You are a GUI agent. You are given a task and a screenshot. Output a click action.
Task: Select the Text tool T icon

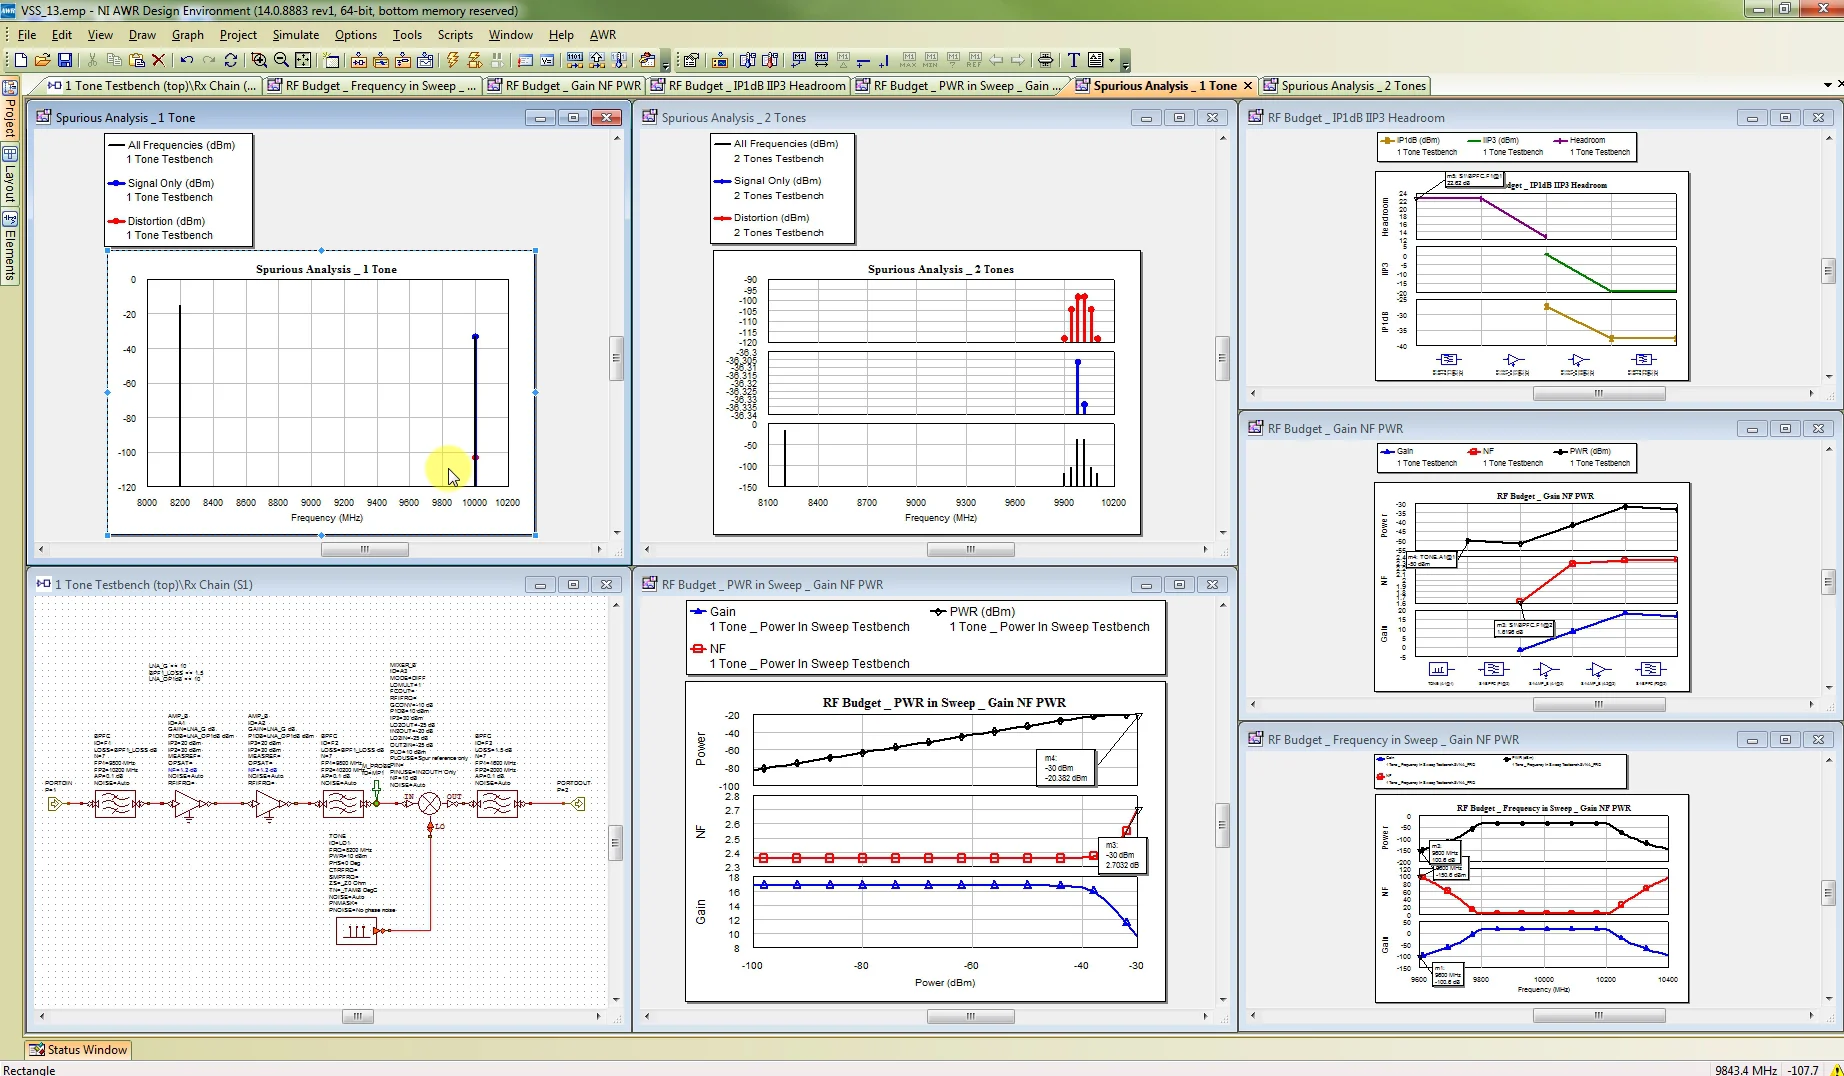coord(1073,60)
